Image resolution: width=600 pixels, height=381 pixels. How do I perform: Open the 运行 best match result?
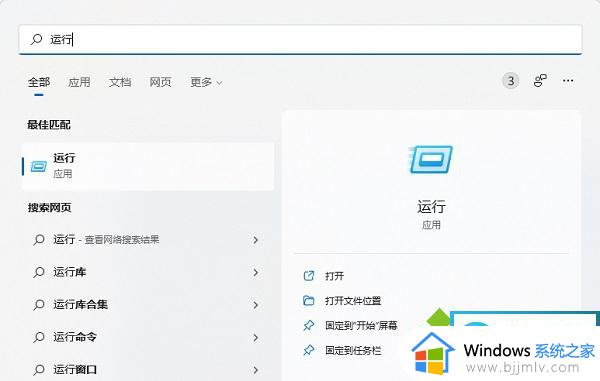point(148,166)
